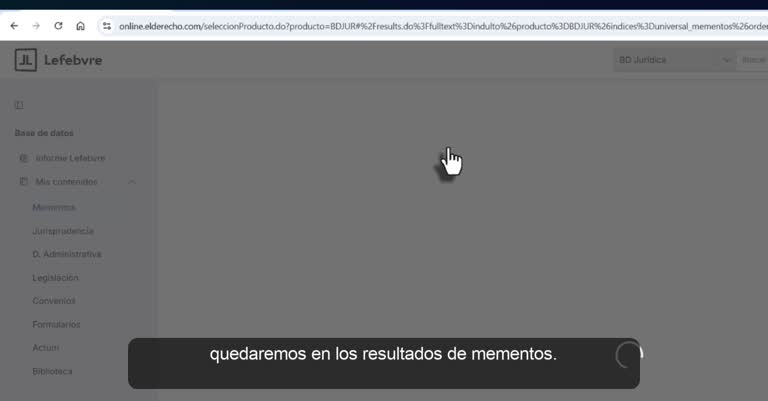
Task: View site information icon beside the URL
Action: coord(107,26)
